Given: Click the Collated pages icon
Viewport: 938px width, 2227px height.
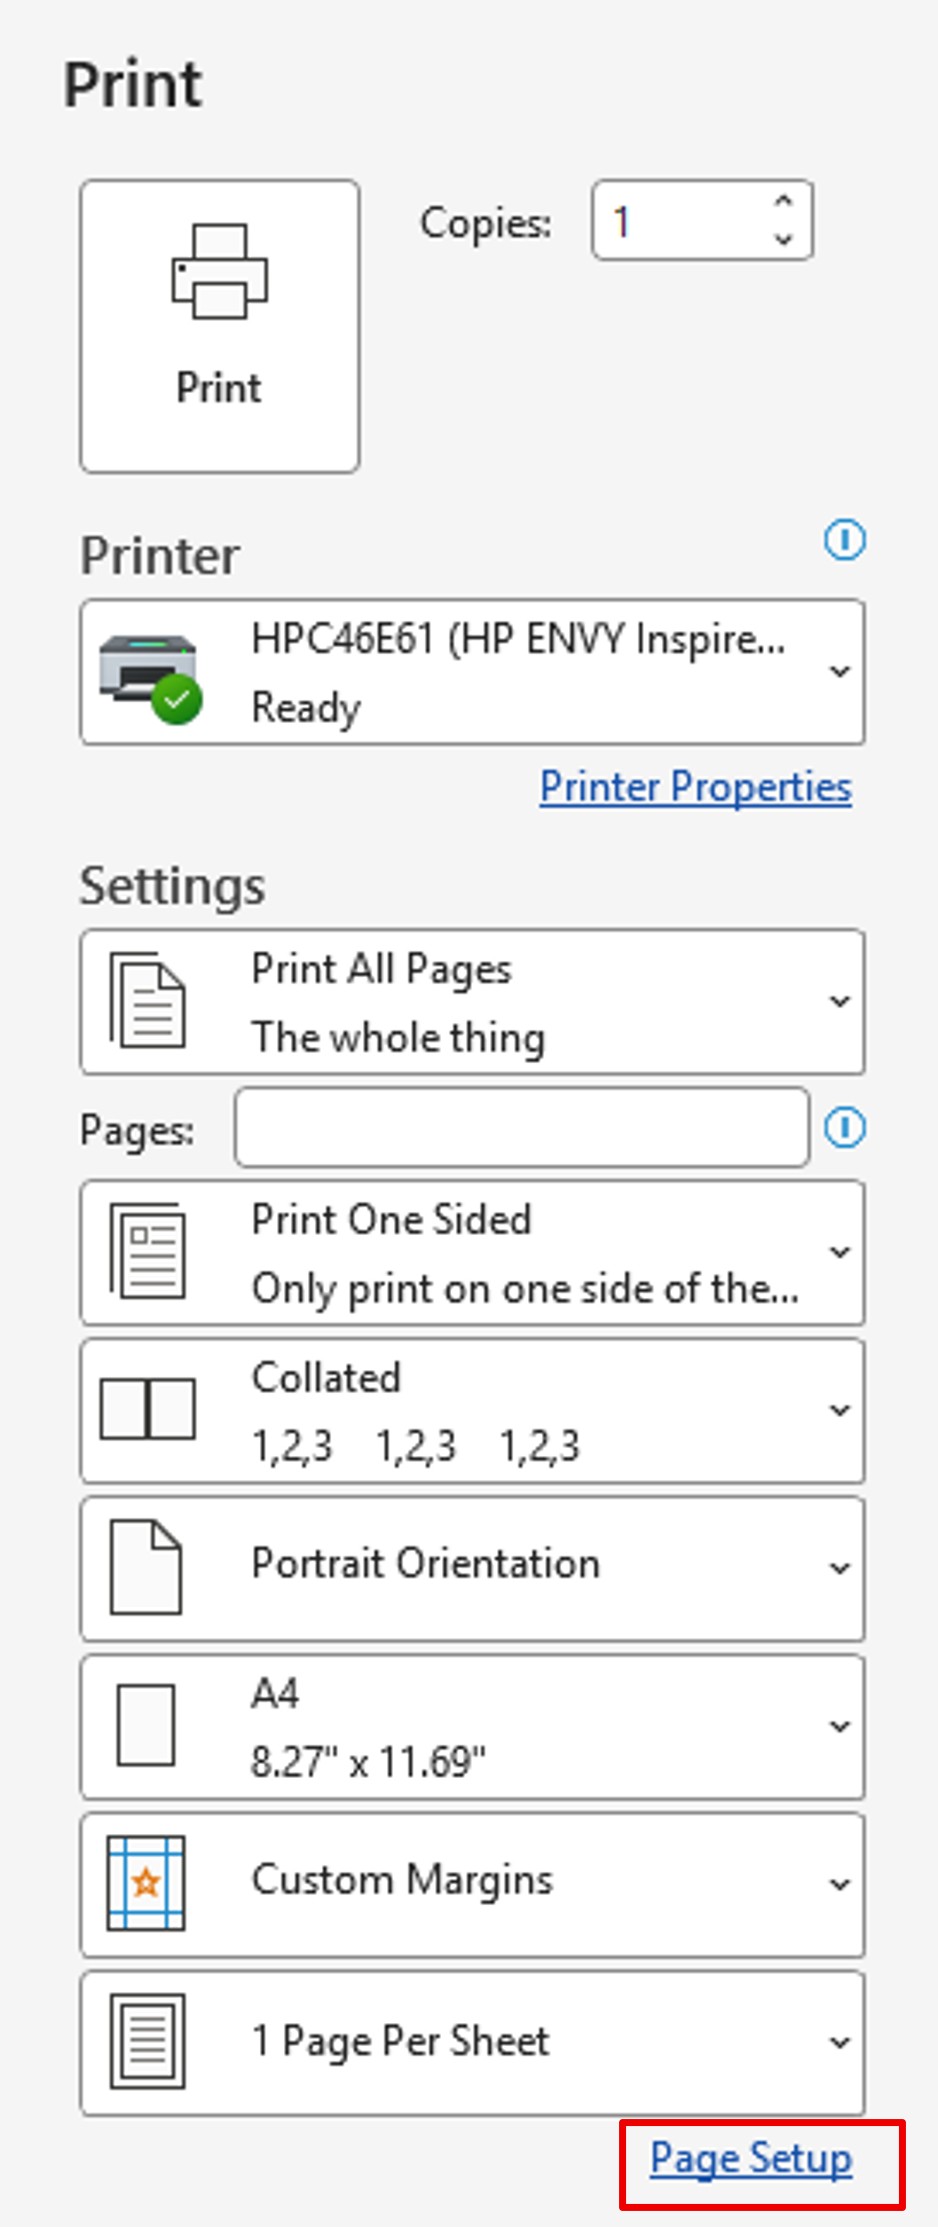Looking at the screenshot, I should pyautogui.click(x=148, y=1409).
